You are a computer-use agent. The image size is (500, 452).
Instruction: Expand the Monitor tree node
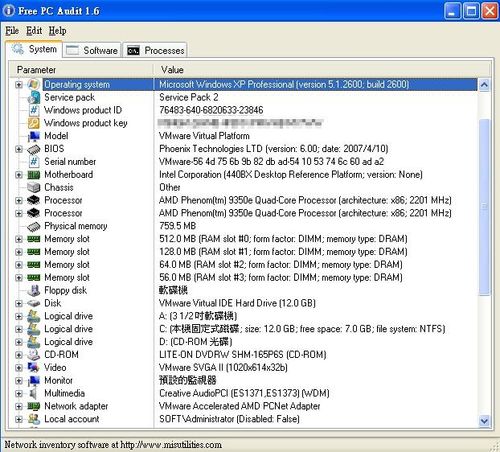[19, 380]
